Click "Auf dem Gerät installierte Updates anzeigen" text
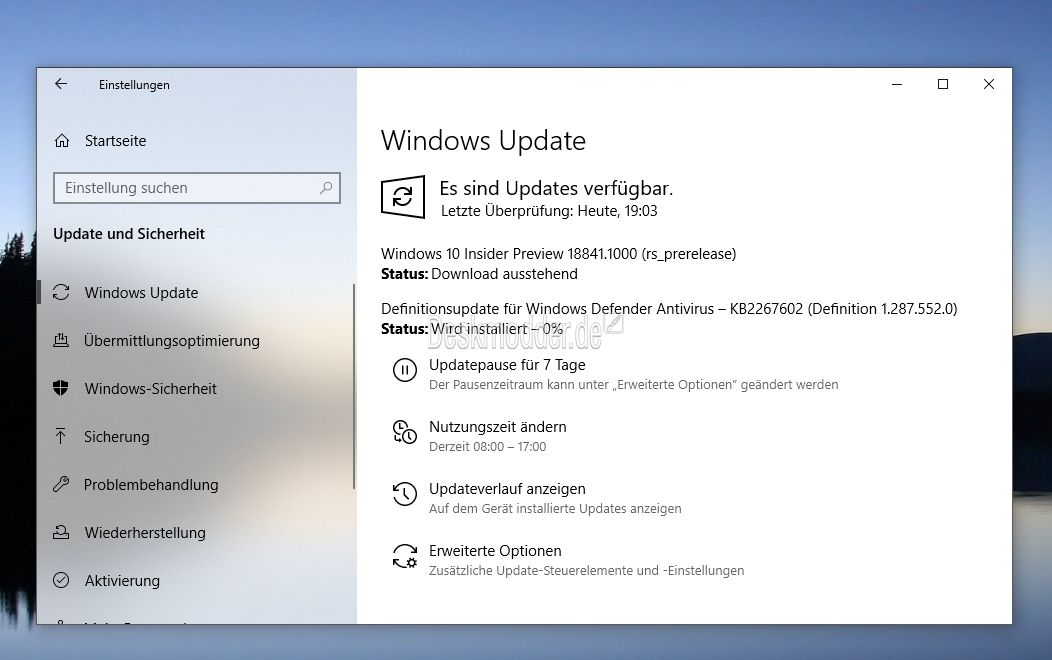The height and width of the screenshot is (660, 1052). tap(556, 508)
